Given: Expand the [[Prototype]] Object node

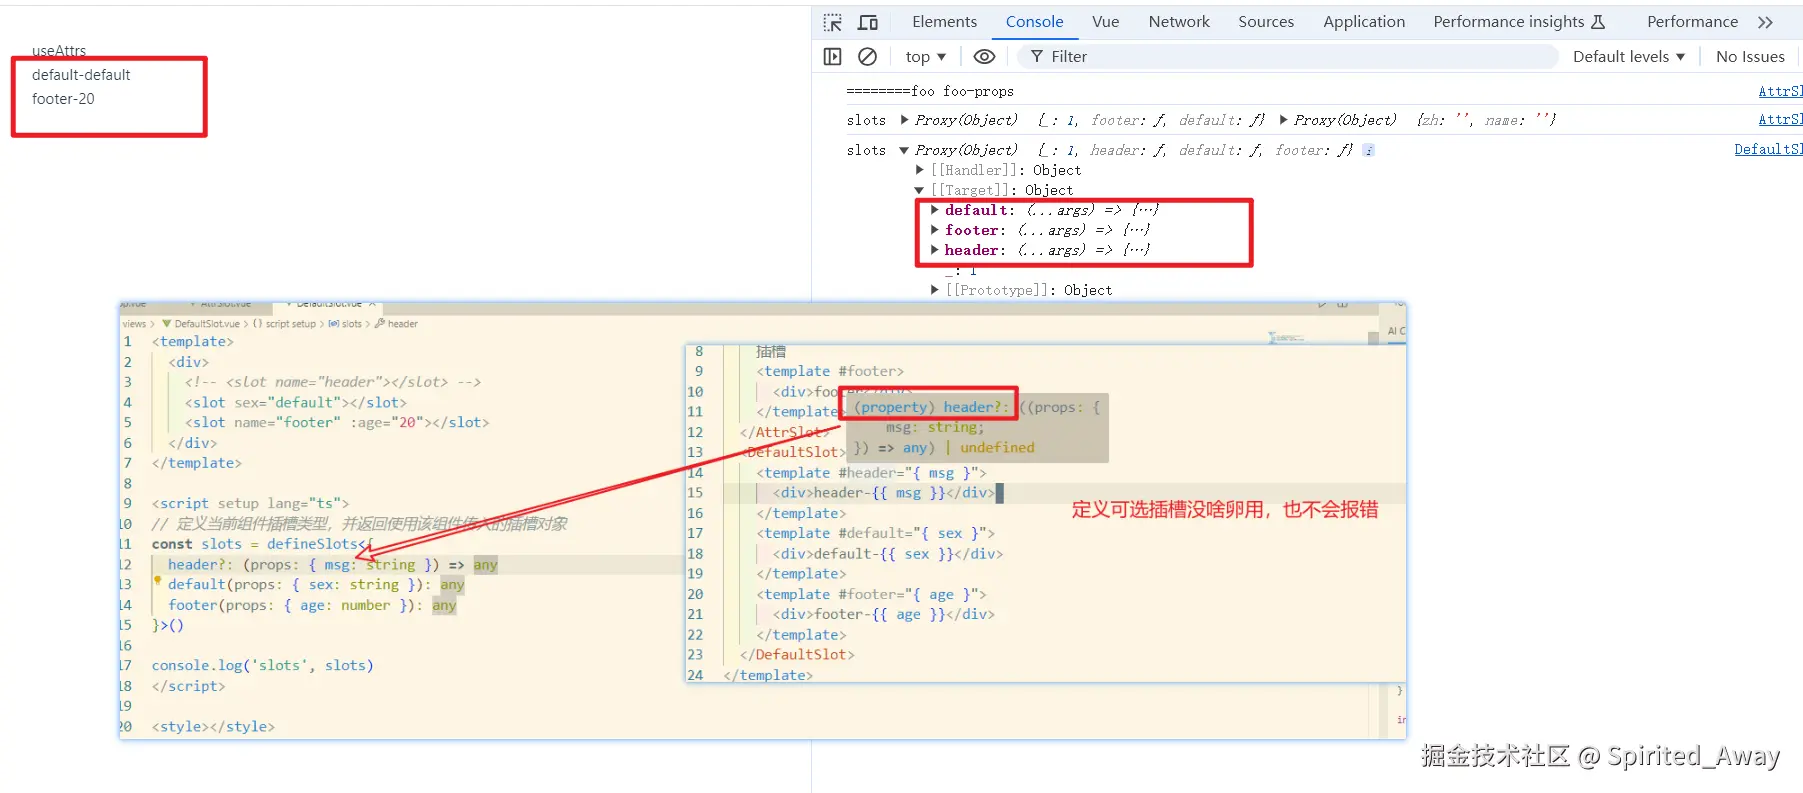Looking at the screenshot, I should click(935, 290).
